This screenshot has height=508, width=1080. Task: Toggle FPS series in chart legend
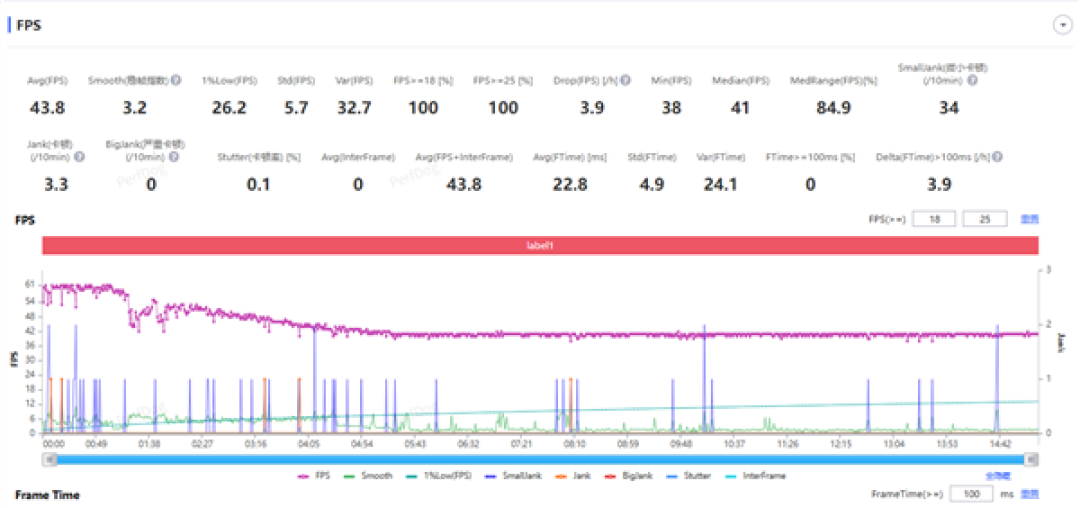coord(313,476)
